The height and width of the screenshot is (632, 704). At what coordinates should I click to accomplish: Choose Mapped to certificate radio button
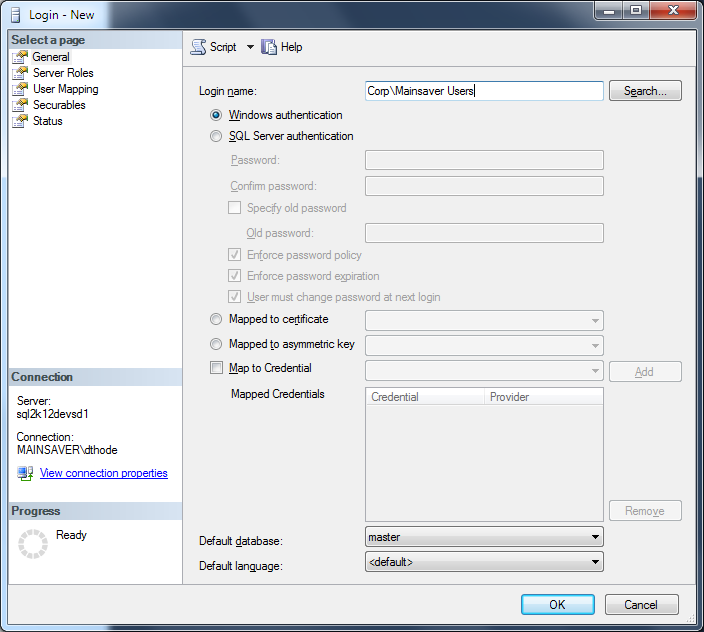216,319
